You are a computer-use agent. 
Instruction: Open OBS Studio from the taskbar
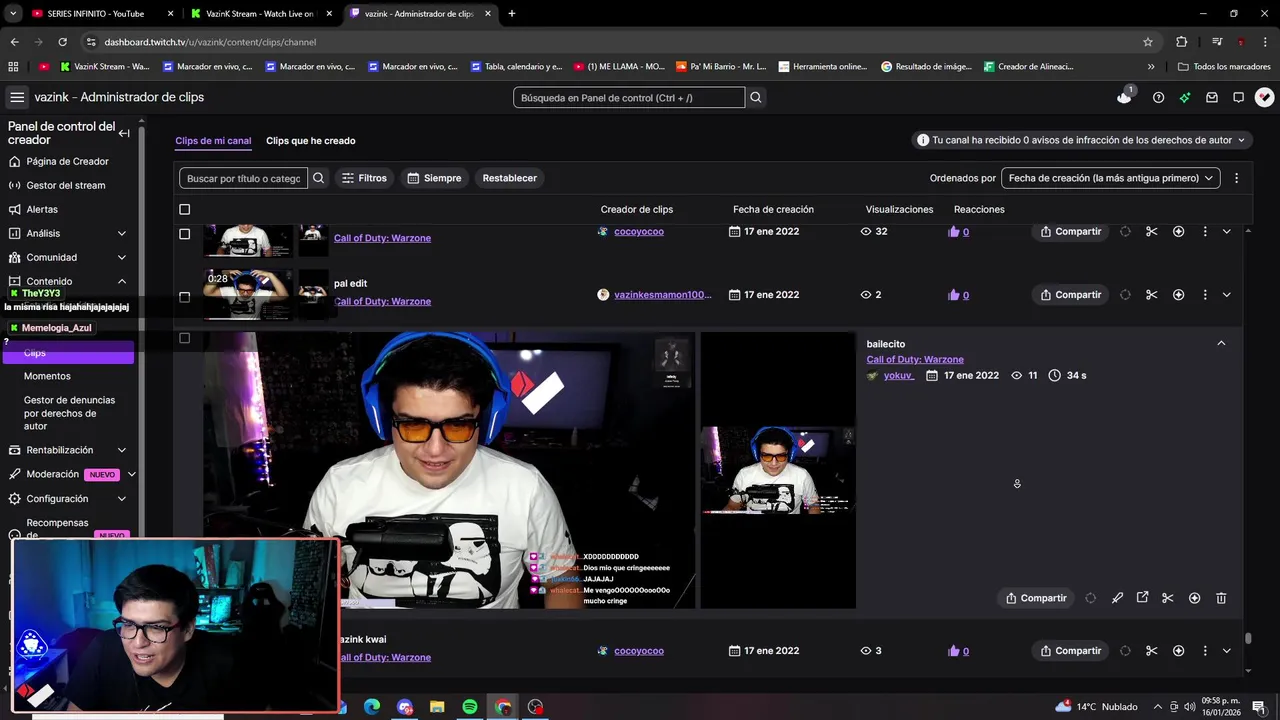pyautogui.click(x=536, y=707)
